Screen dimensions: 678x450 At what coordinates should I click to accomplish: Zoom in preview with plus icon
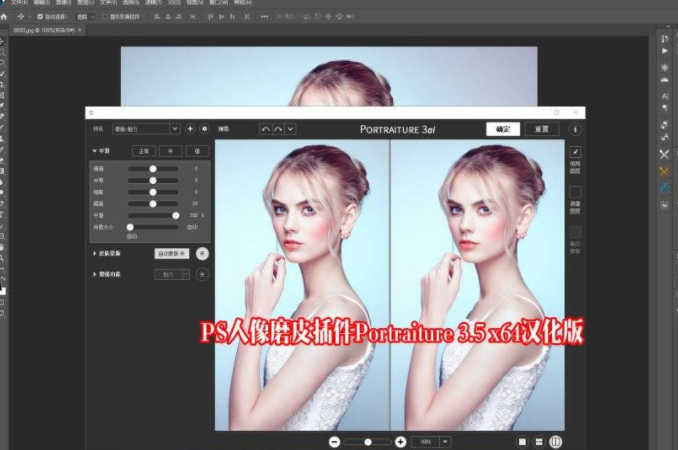400,442
